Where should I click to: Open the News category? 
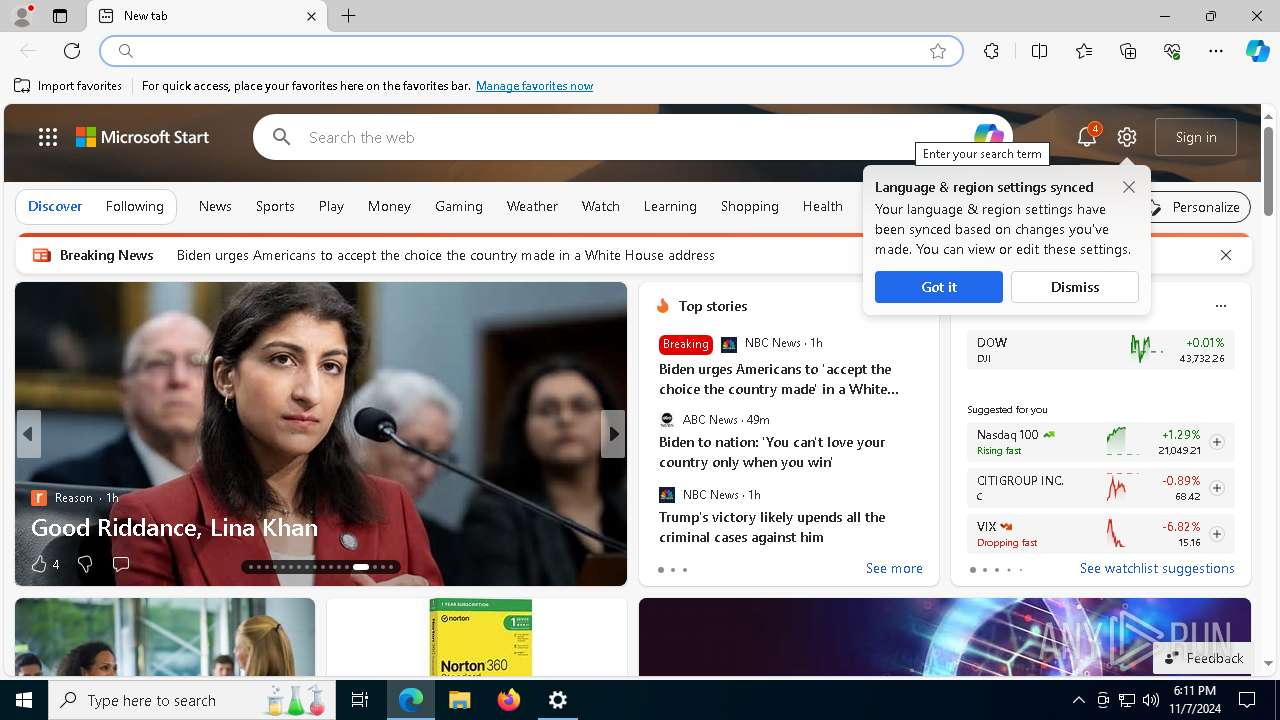pyautogui.click(x=215, y=206)
